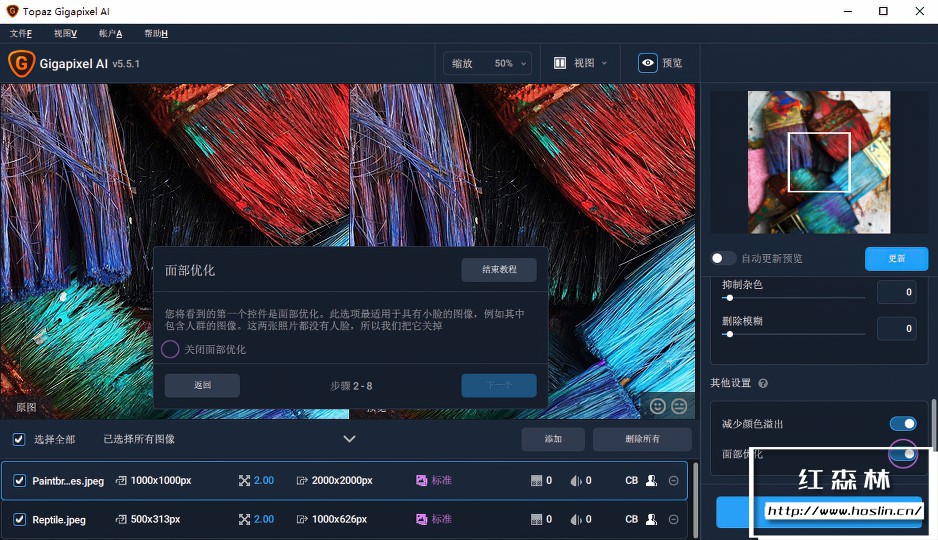Open the 文件F menu

coord(21,33)
